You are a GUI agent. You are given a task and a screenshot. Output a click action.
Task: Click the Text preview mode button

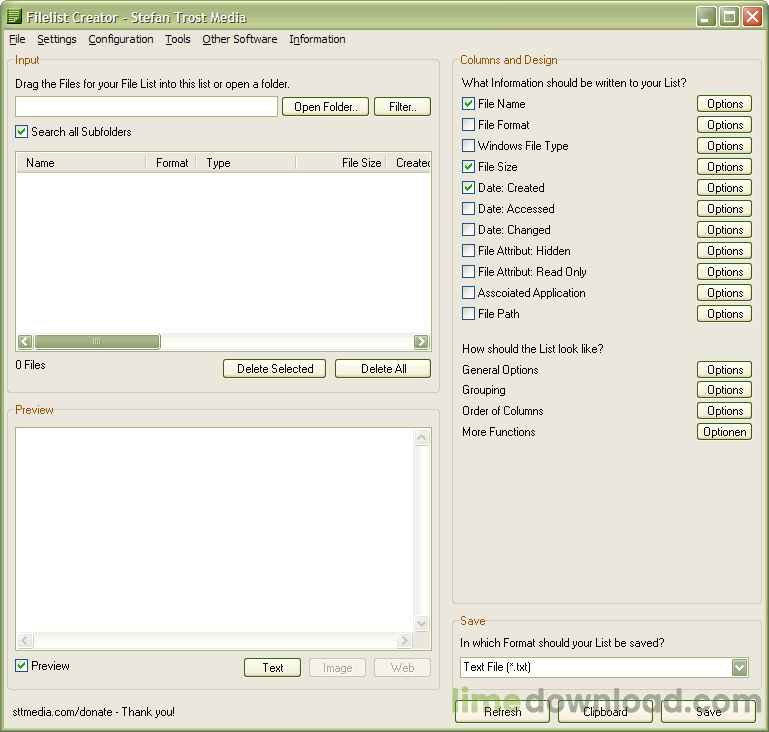[x=273, y=668]
